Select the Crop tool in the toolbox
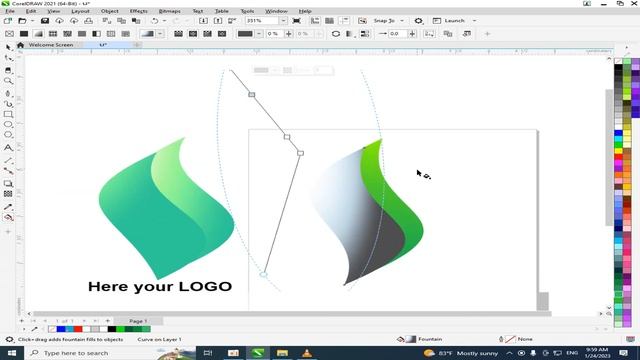 coord(8,70)
